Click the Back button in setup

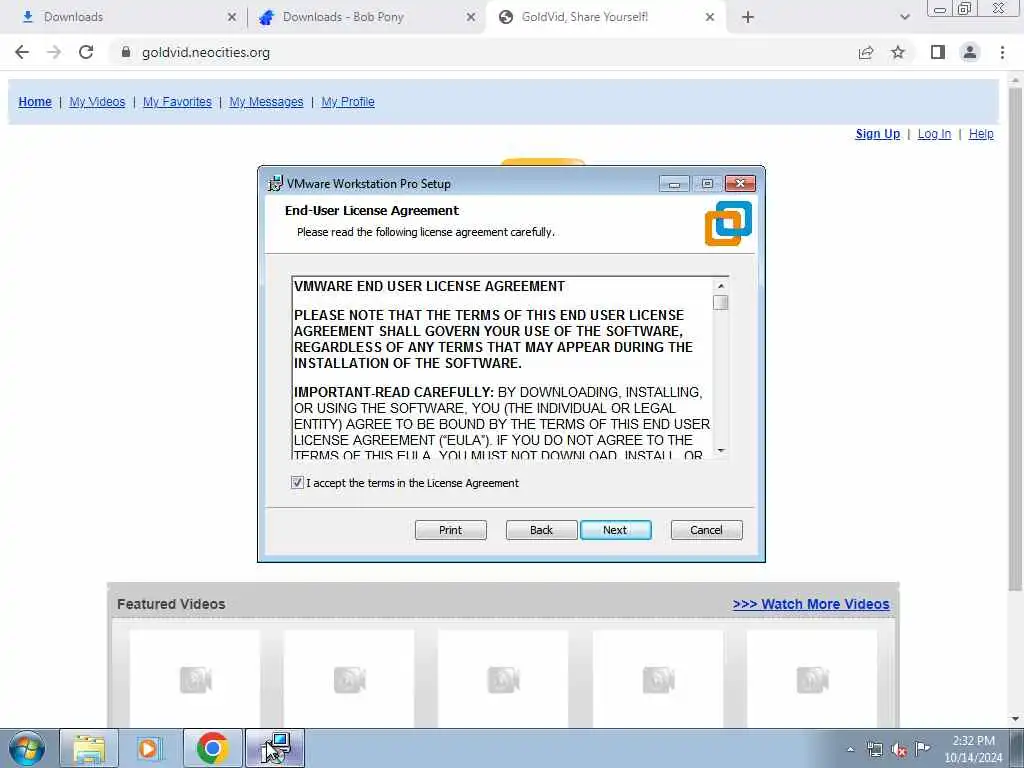541,530
